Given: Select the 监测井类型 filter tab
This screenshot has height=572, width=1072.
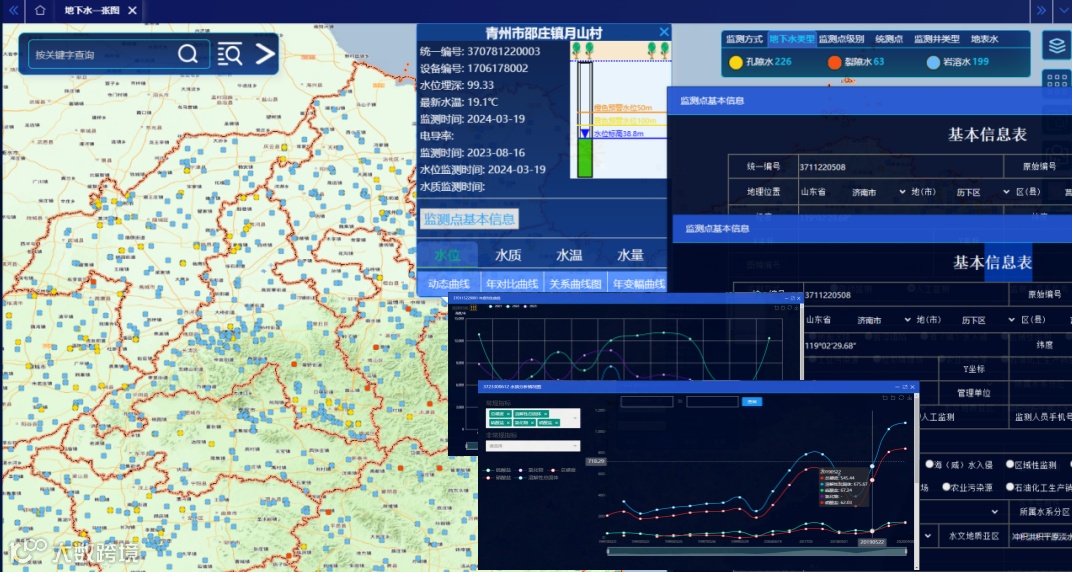Looking at the screenshot, I should [x=937, y=39].
